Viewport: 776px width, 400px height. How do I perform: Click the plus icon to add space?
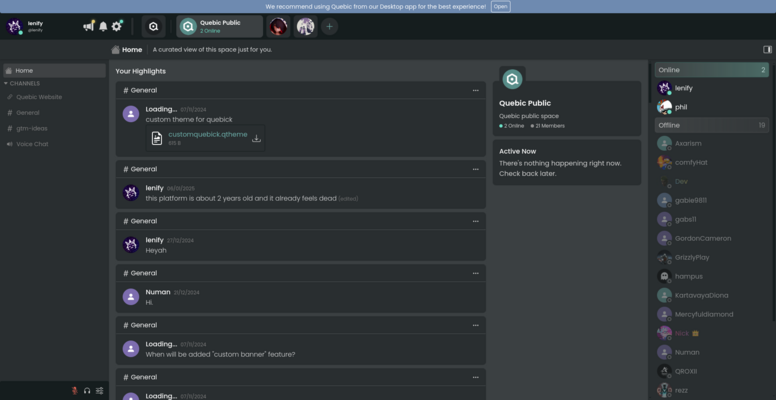pos(329,26)
